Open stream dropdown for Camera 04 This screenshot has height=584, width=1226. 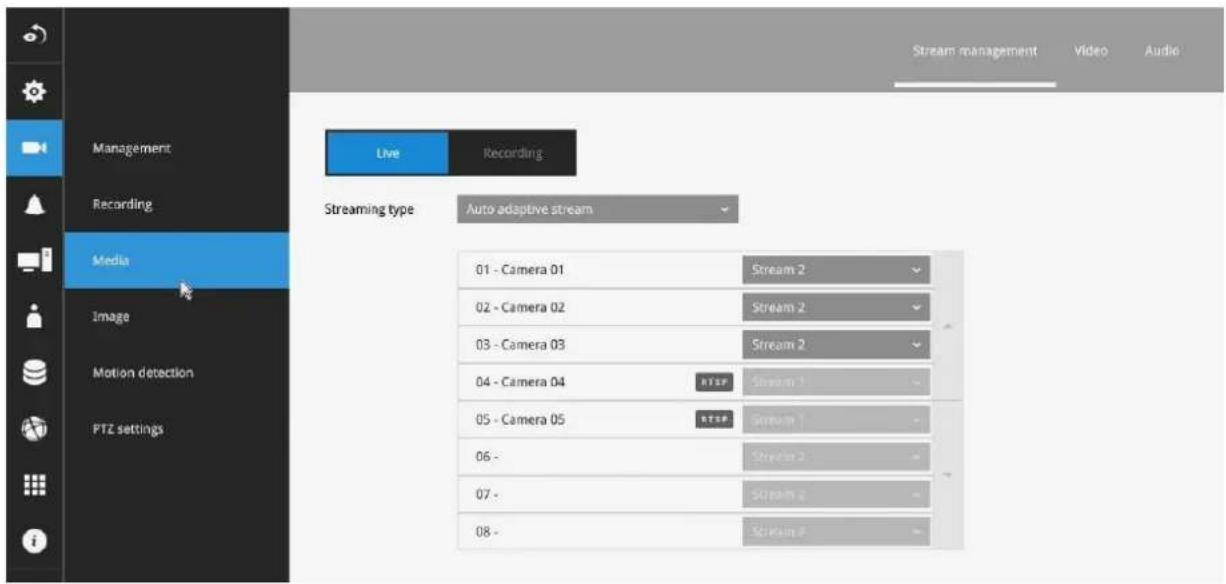836,382
